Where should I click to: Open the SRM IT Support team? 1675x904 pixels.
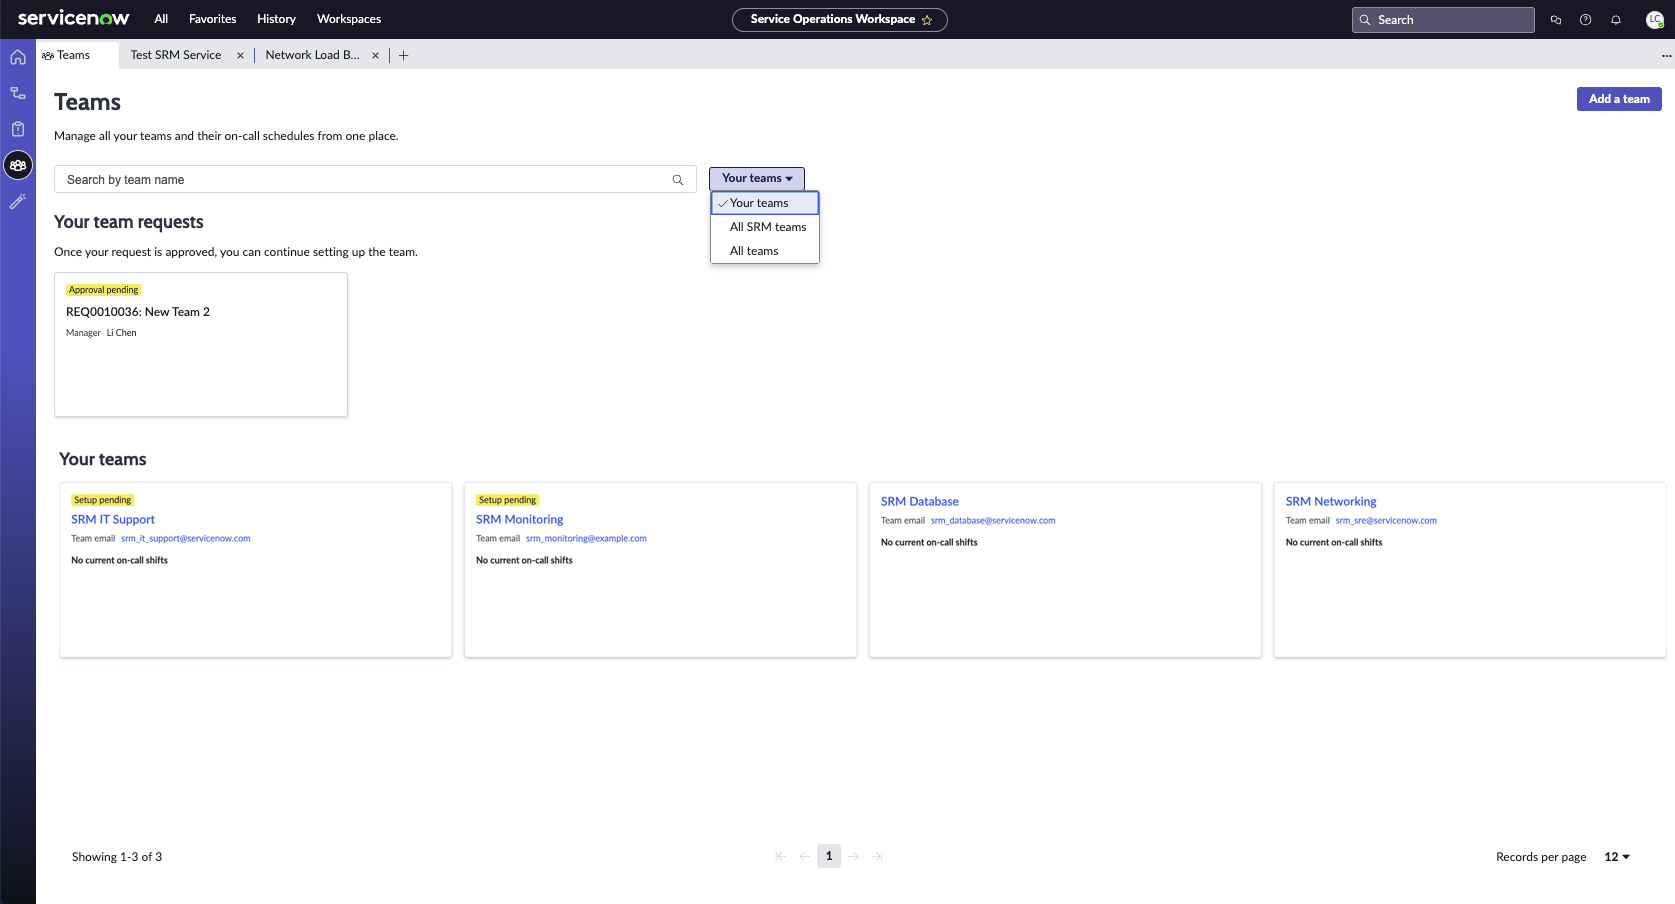pos(113,520)
